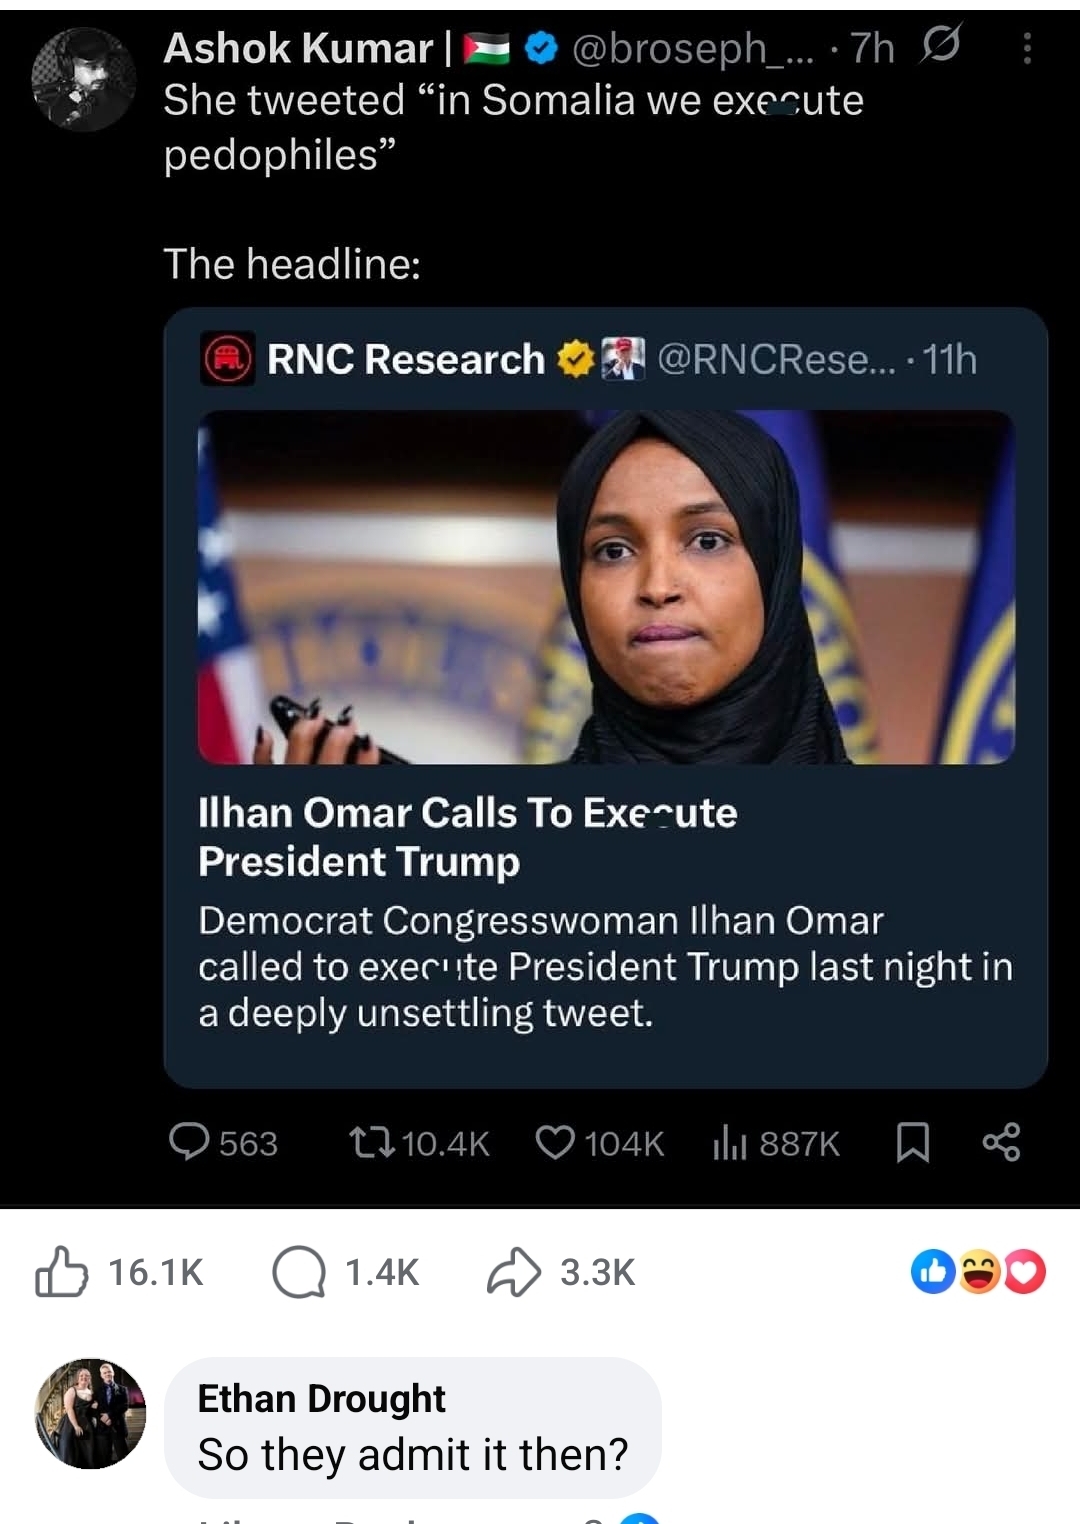Open the Ilhan Omar article image
1080x1524 pixels.
pos(606,587)
